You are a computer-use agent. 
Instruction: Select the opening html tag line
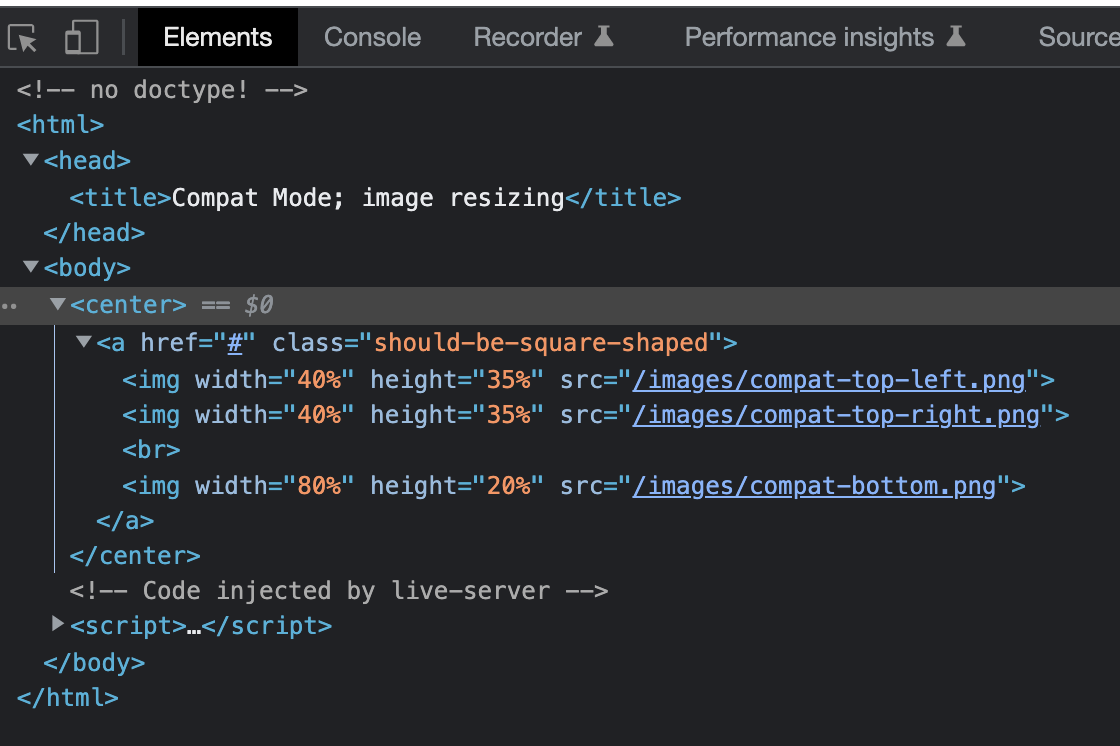point(61,124)
